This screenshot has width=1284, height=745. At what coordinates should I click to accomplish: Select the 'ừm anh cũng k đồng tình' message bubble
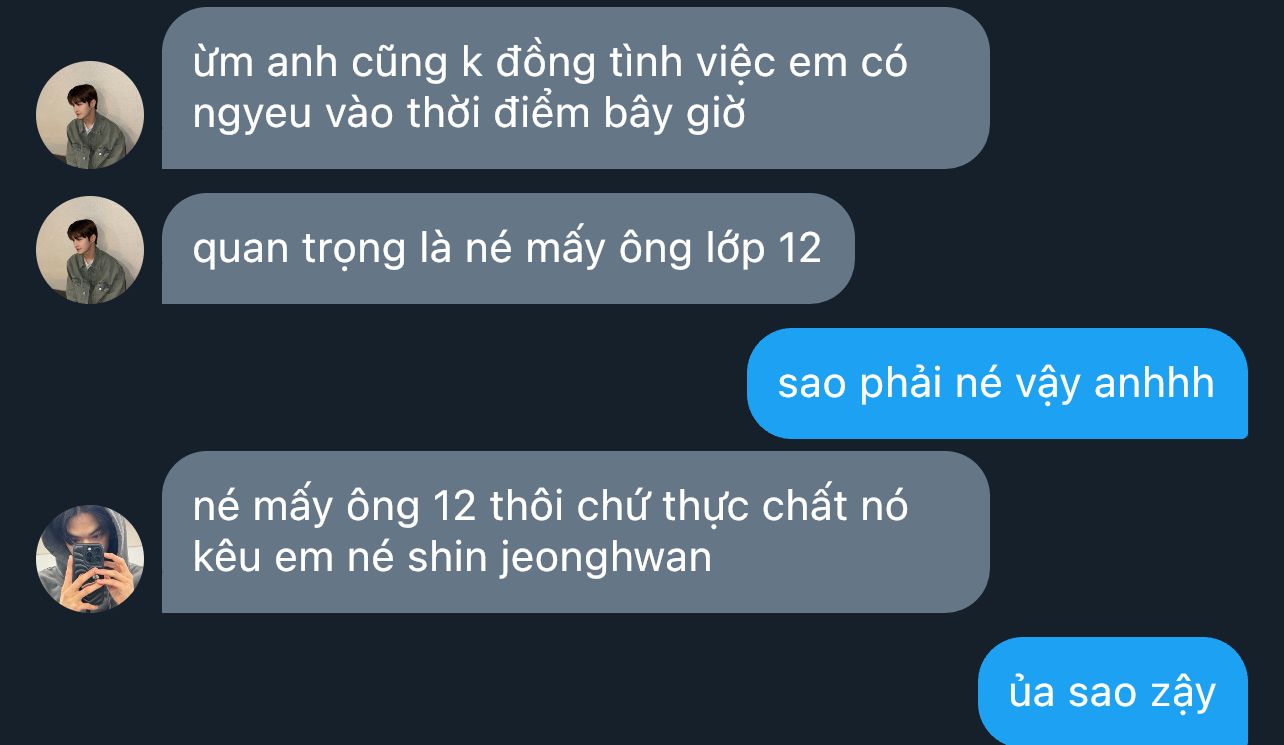pyautogui.click(x=575, y=88)
